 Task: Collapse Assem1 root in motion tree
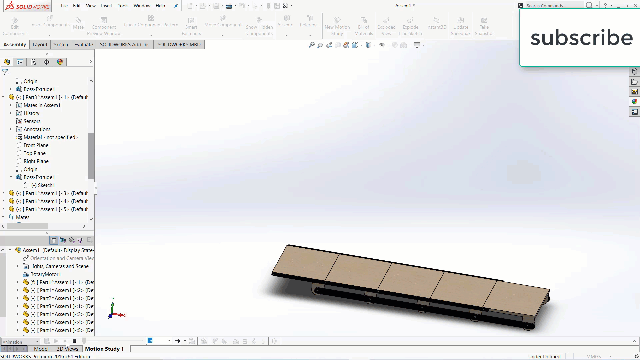[x=10, y=250]
